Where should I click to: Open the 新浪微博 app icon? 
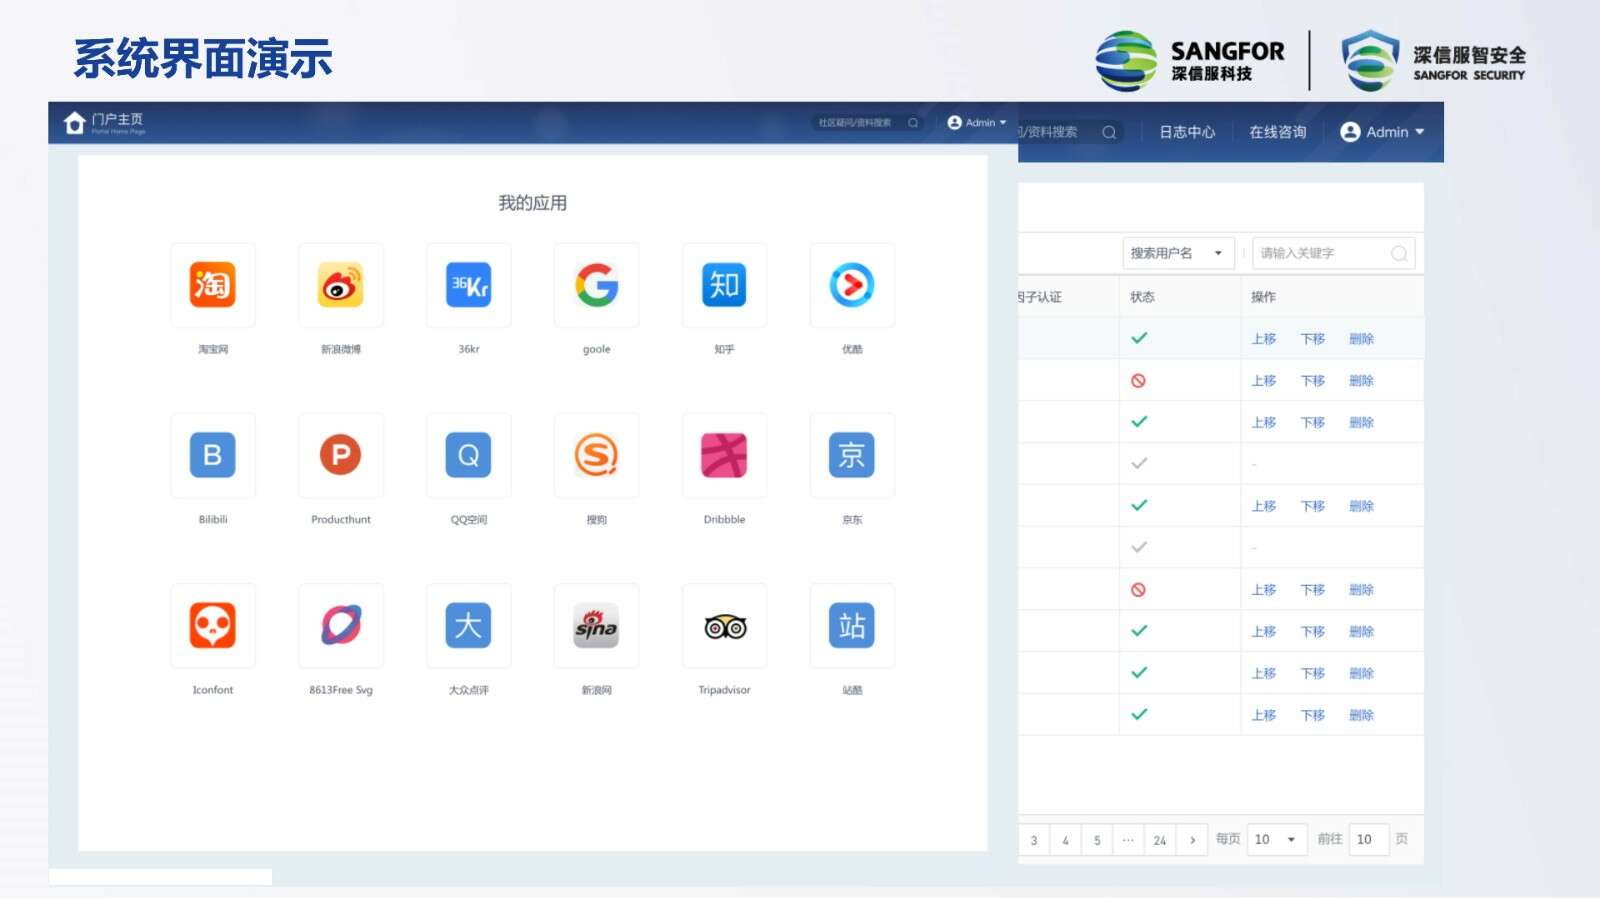click(341, 285)
